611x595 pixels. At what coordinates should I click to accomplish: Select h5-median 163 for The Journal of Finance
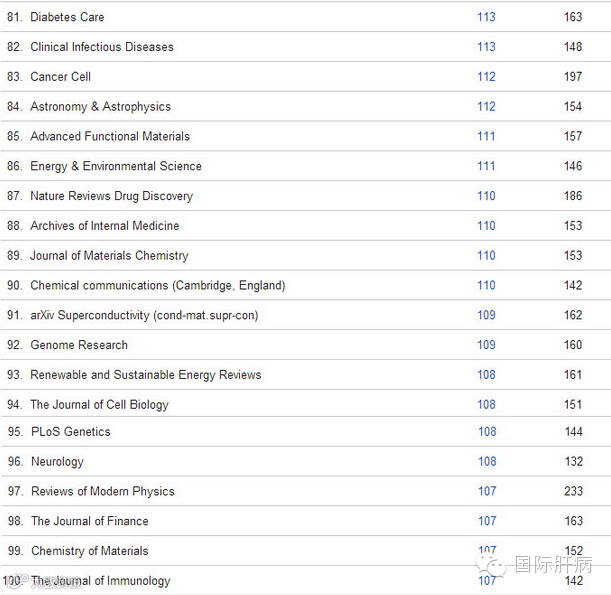point(574,521)
